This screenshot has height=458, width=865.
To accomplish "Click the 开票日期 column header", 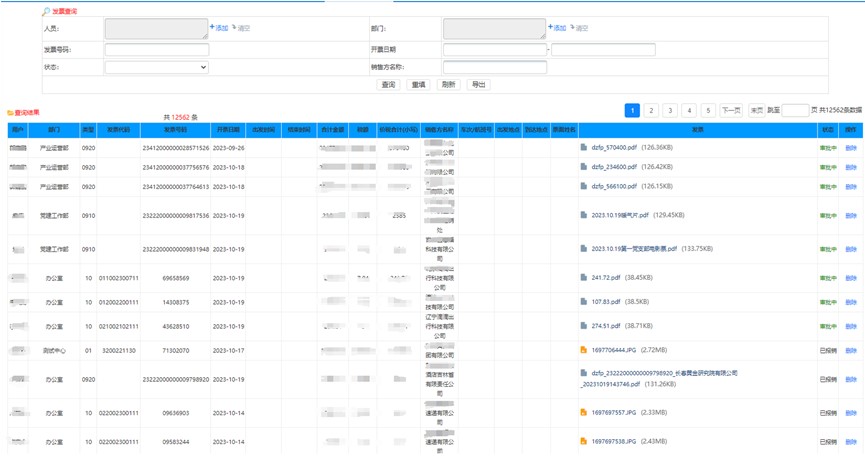I will [x=228, y=130].
